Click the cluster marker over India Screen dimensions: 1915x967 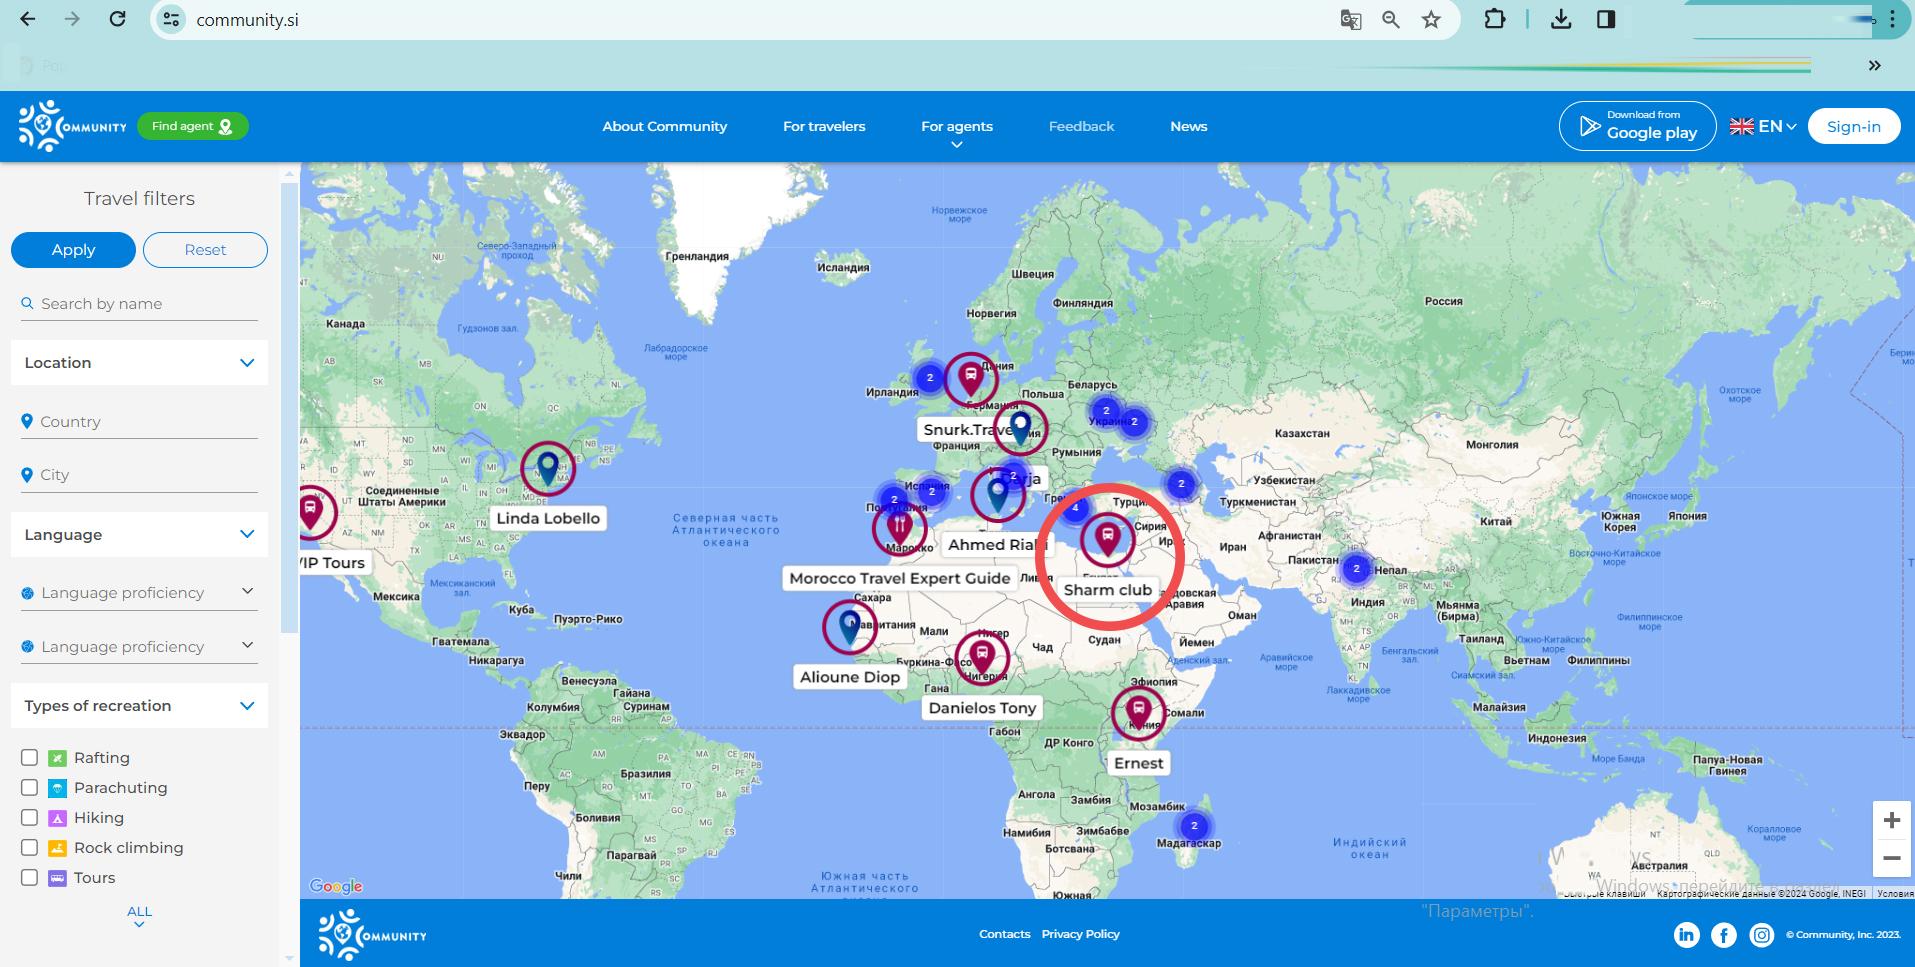pos(1356,569)
